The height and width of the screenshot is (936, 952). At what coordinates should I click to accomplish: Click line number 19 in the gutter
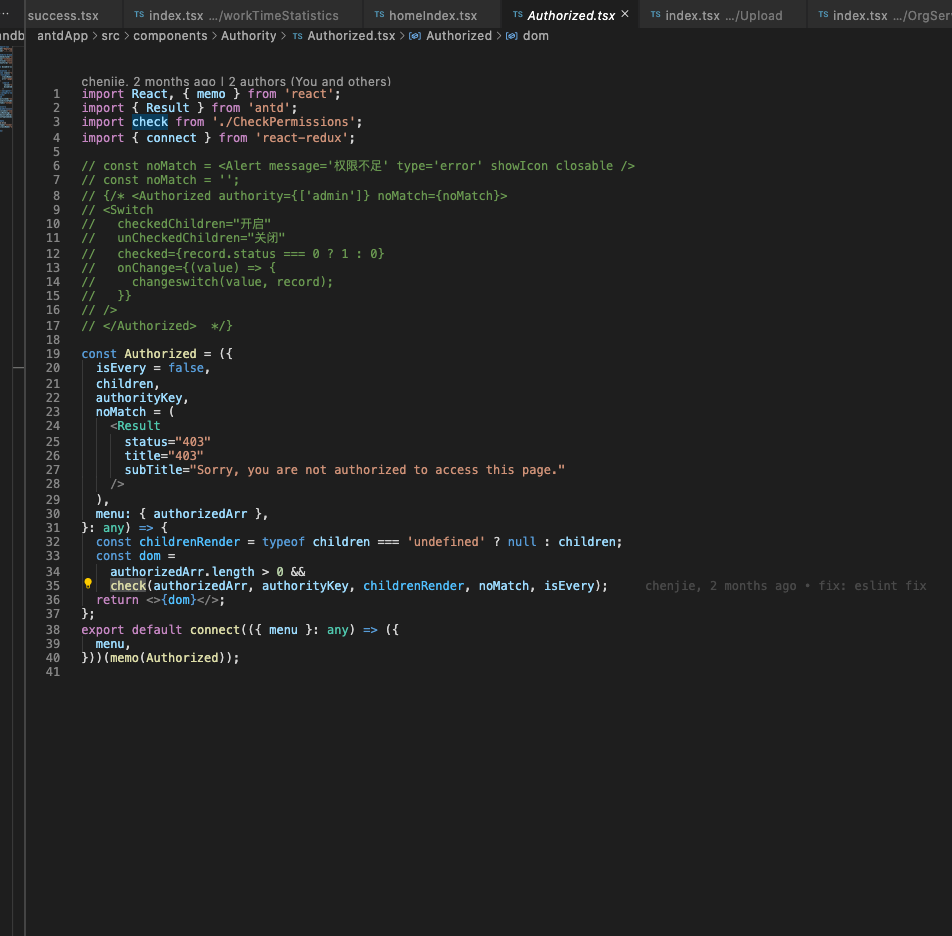pyautogui.click(x=53, y=354)
